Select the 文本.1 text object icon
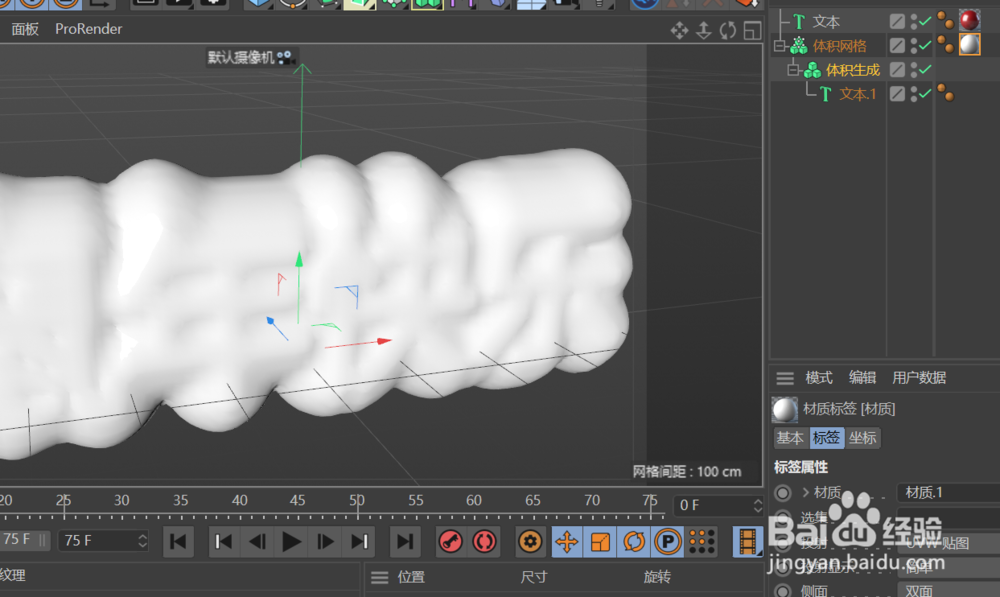The image size is (1000, 597). point(826,94)
